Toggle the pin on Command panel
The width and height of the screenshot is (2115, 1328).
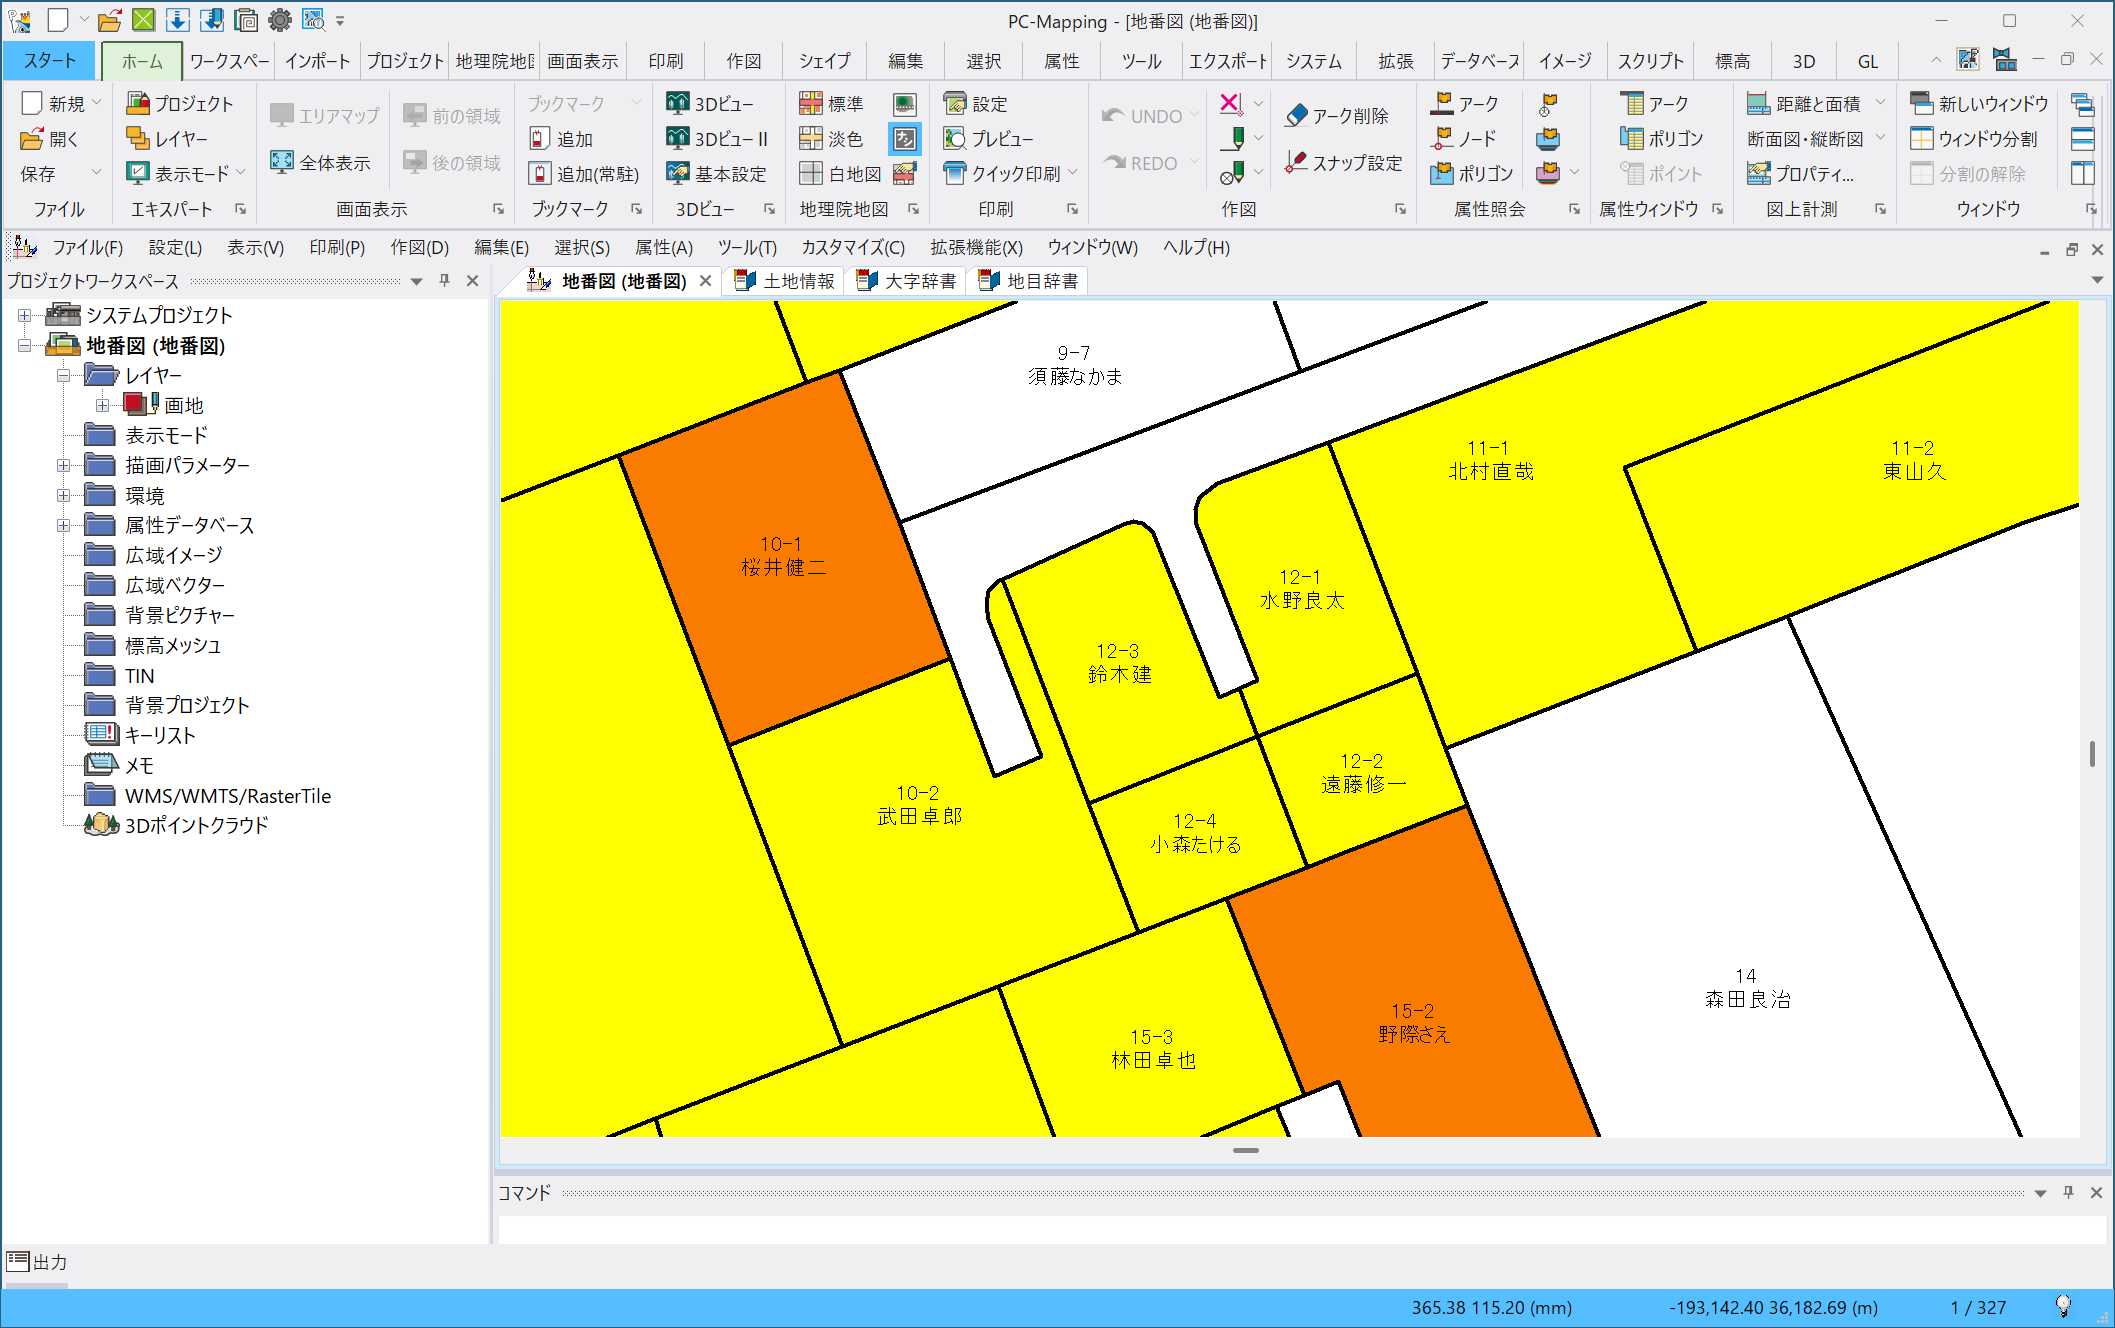(x=2068, y=1192)
